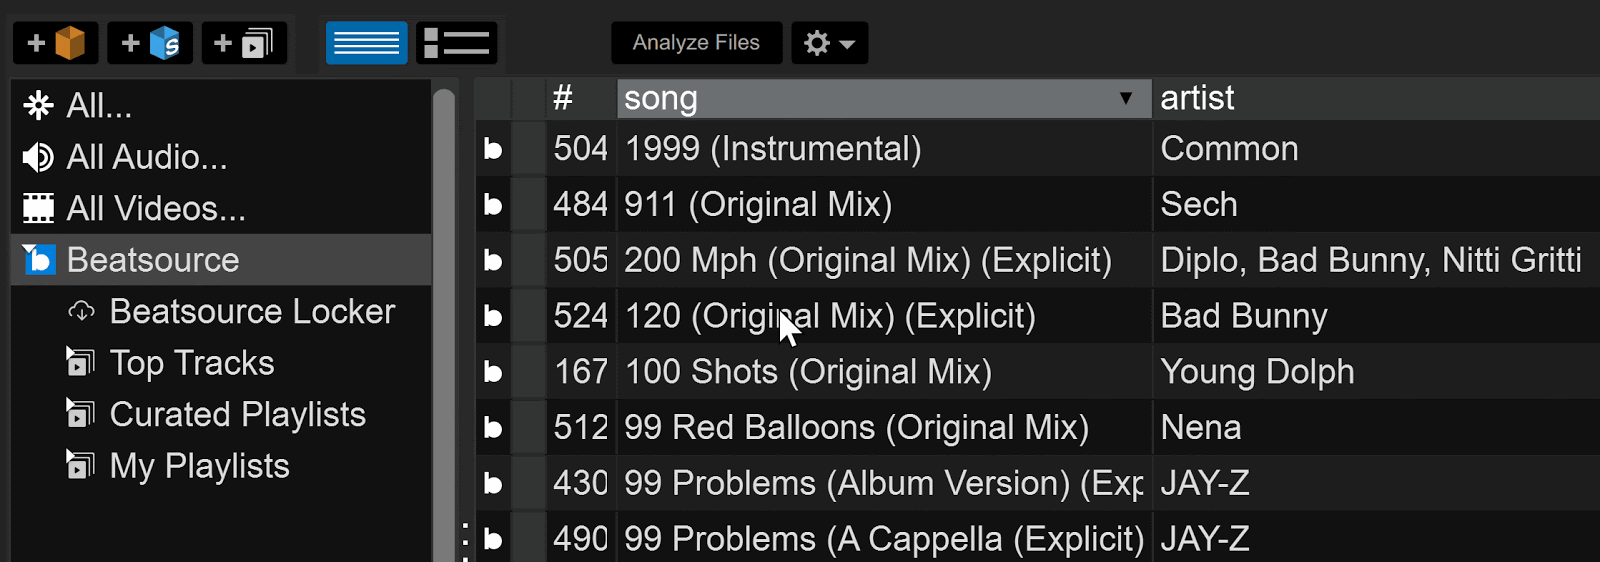This screenshot has height=562, width=1600.
Task: Select 200 Mph (Original Mix) (Explicit)
Action: click(x=868, y=261)
